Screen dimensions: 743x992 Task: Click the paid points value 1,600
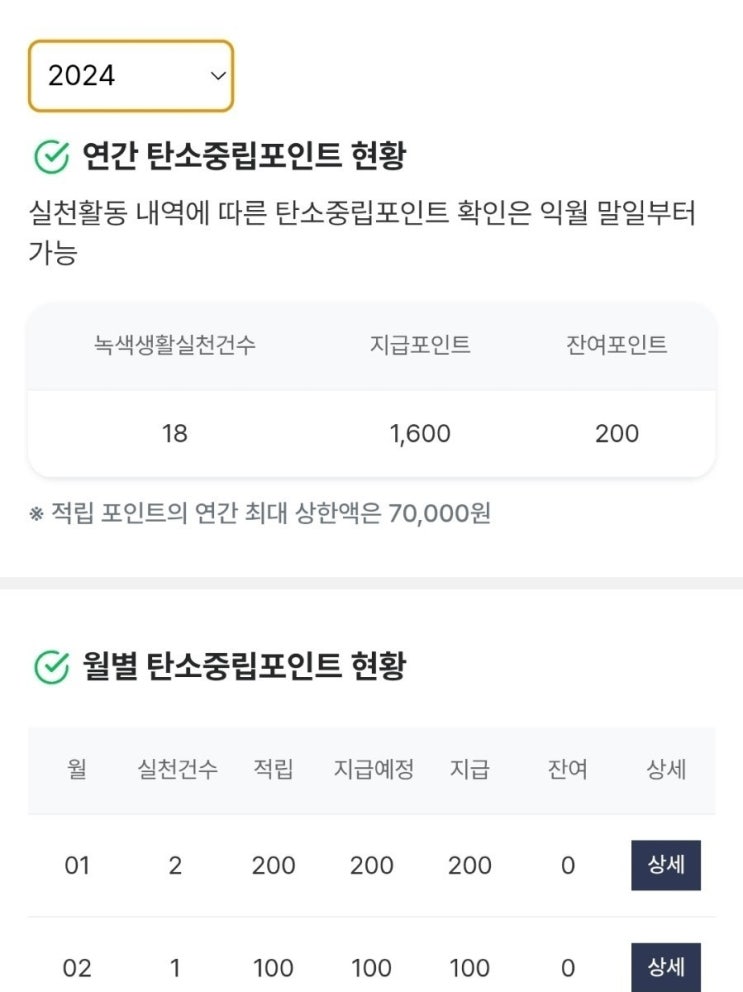(x=420, y=434)
